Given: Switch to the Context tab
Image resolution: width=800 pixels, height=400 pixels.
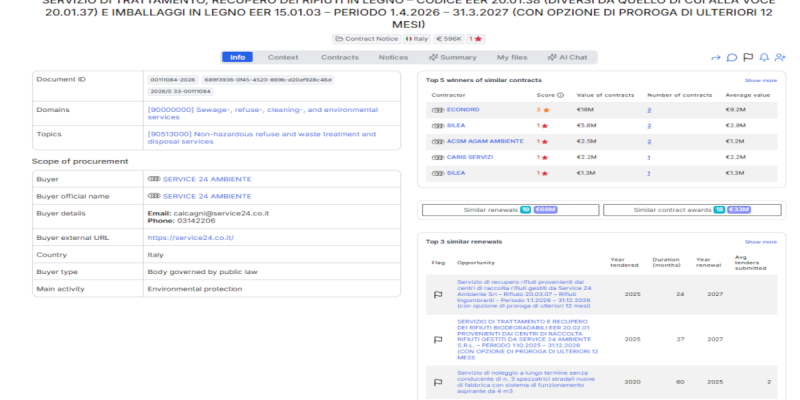Looking at the screenshot, I should pyautogui.click(x=283, y=57).
